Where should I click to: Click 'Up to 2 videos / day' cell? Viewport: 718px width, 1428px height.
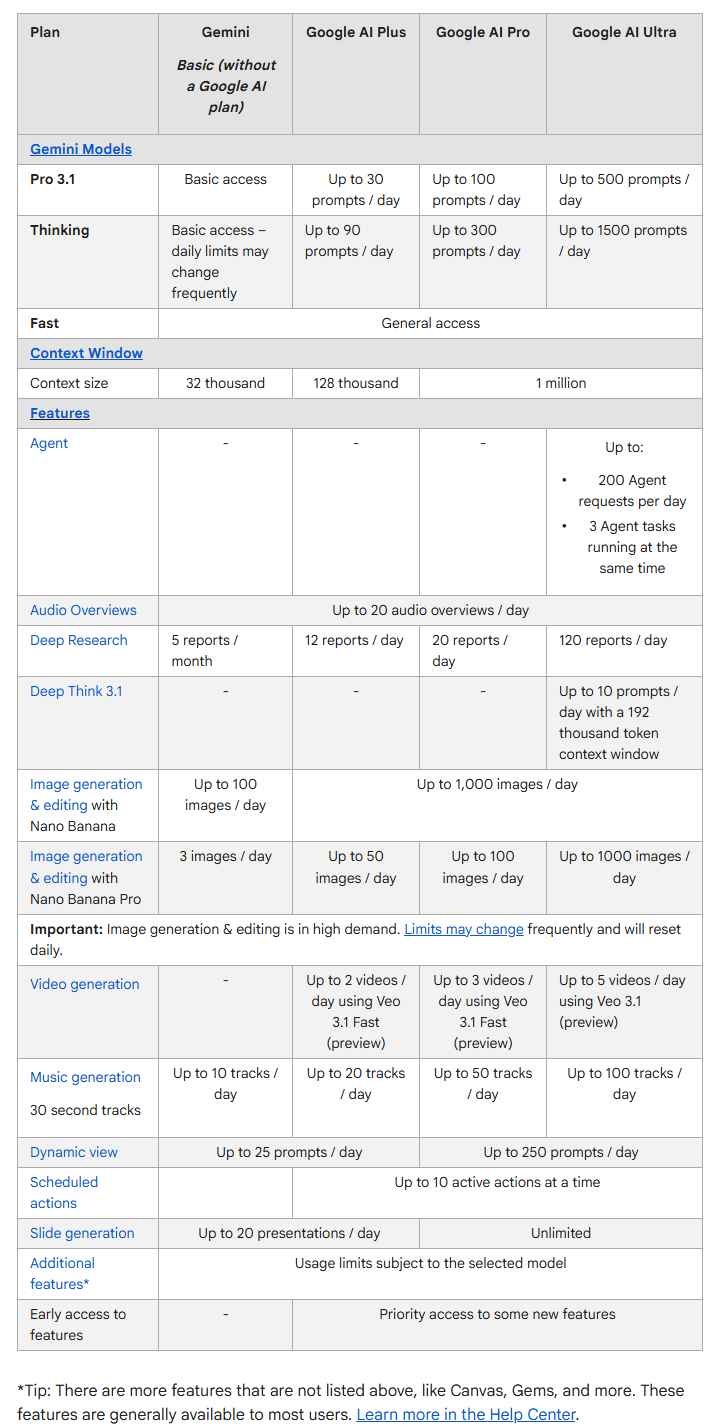pos(356,1012)
